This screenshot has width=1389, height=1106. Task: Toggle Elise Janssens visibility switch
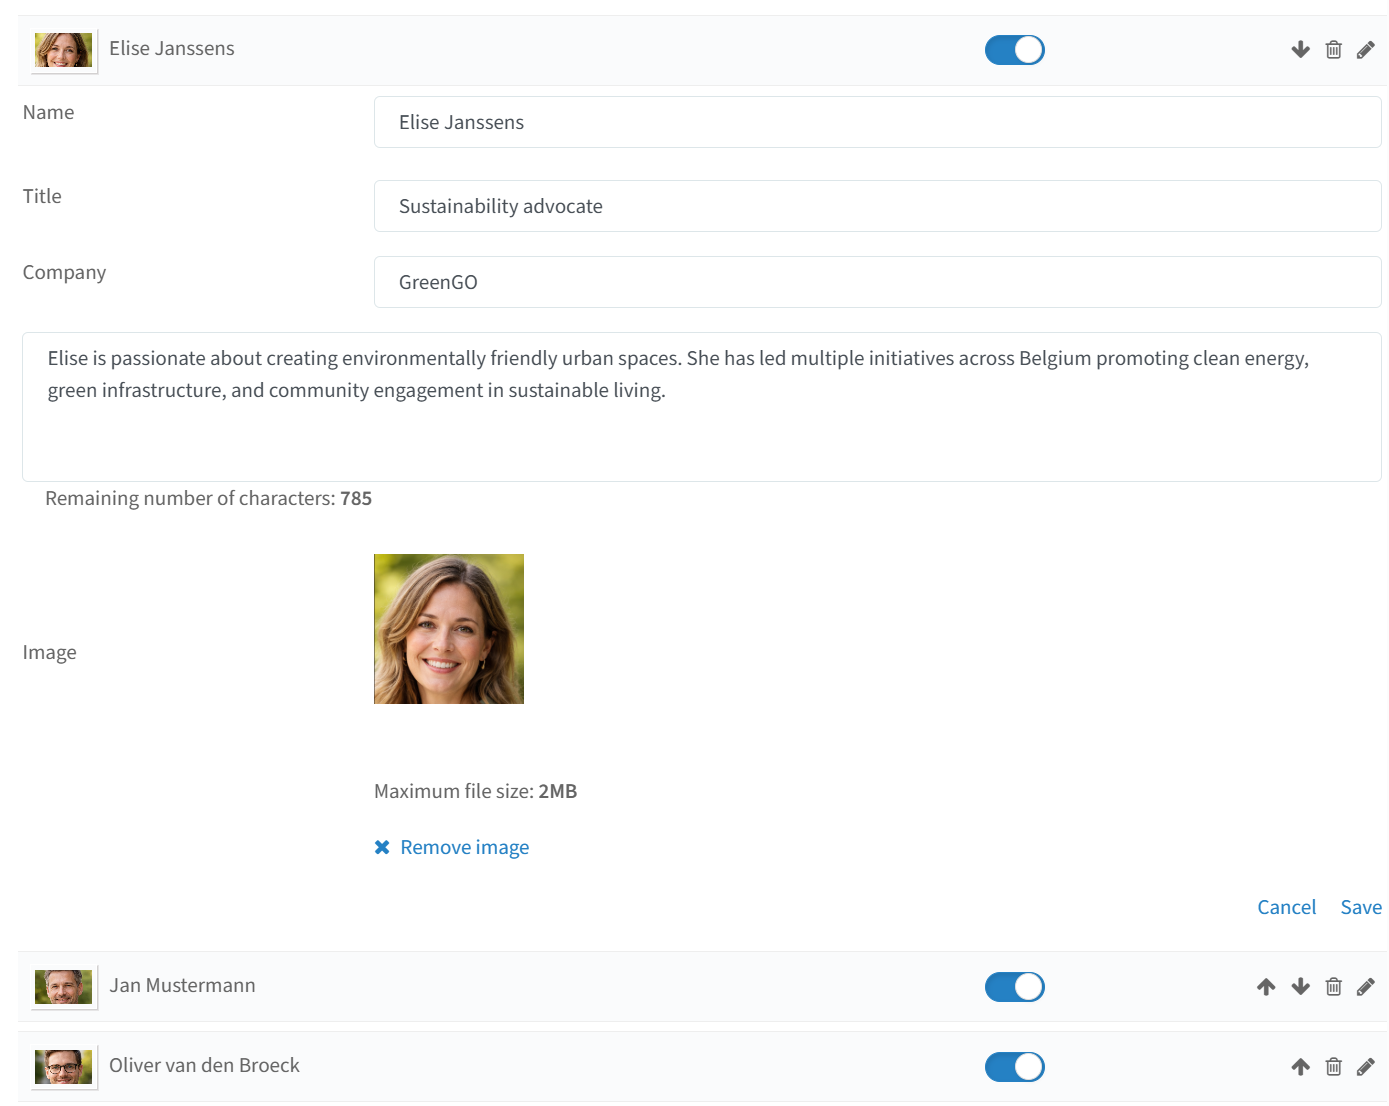coord(1014,50)
